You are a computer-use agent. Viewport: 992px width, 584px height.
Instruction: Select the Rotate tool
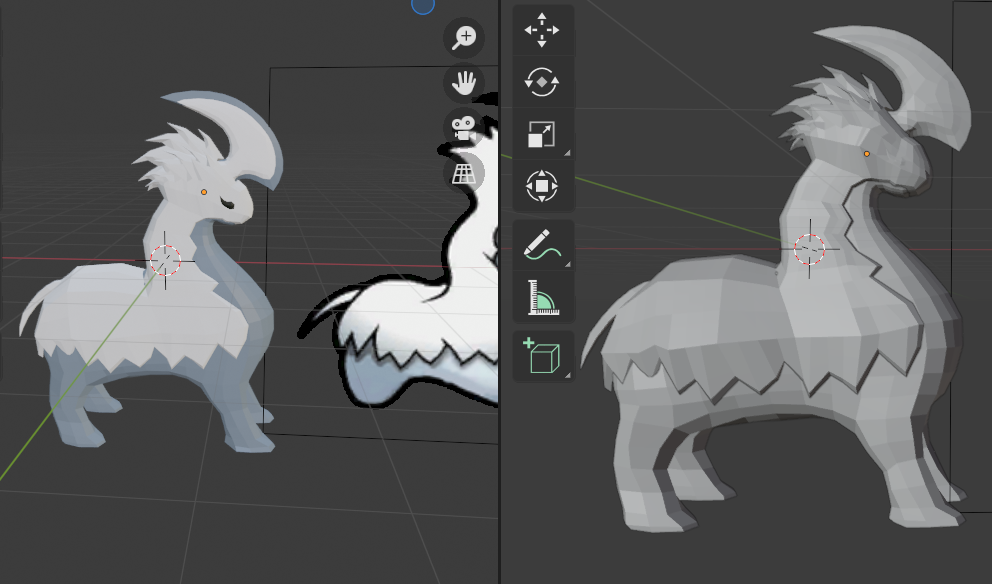click(543, 82)
